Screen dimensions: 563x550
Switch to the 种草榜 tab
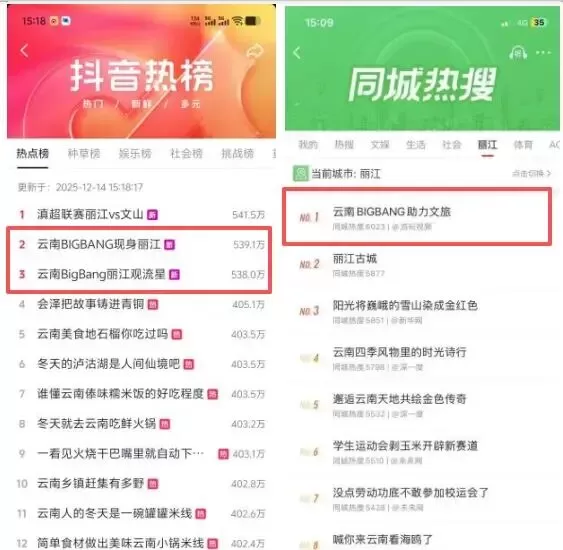click(x=84, y=154)
